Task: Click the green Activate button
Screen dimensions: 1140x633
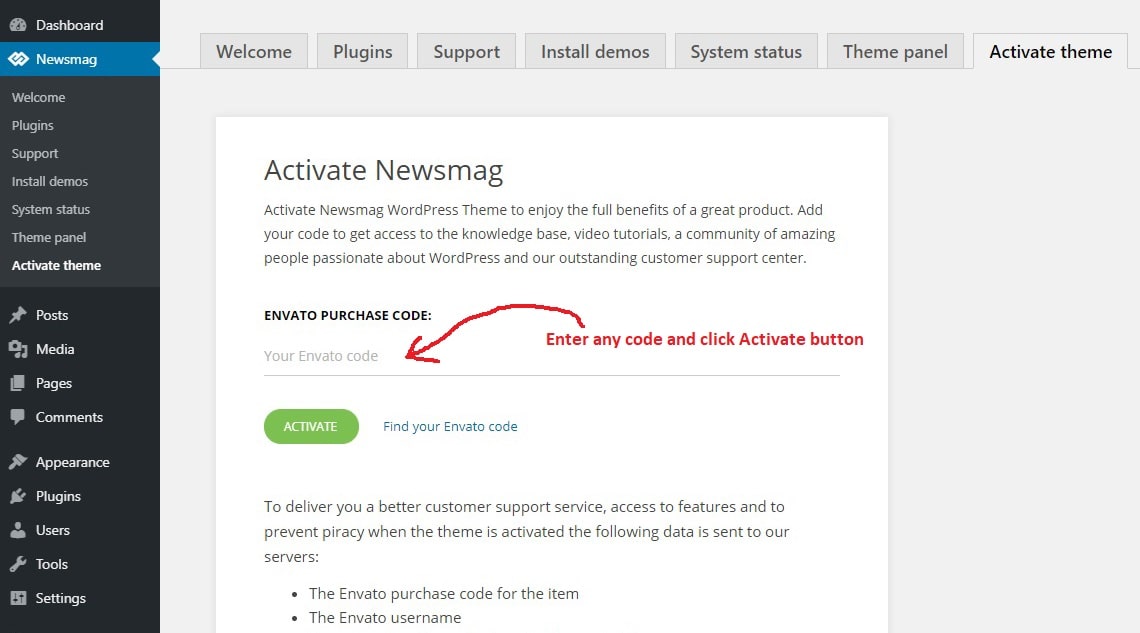Action: [311, 427]
